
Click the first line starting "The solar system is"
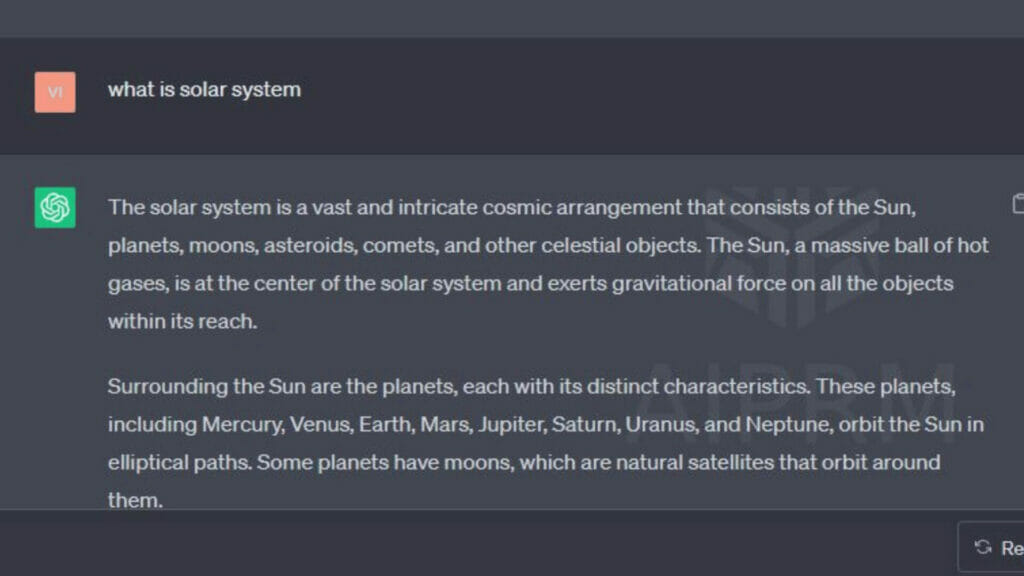pos(512,208)
